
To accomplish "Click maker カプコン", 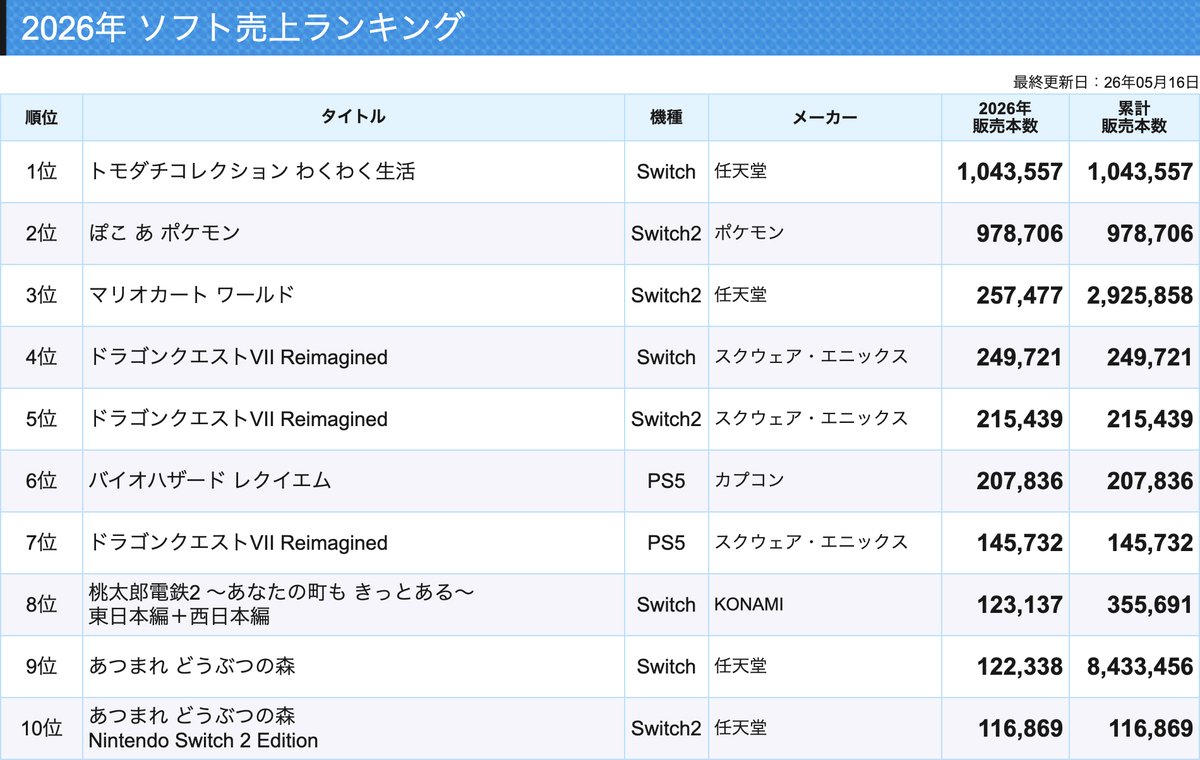I will point(750,481).
